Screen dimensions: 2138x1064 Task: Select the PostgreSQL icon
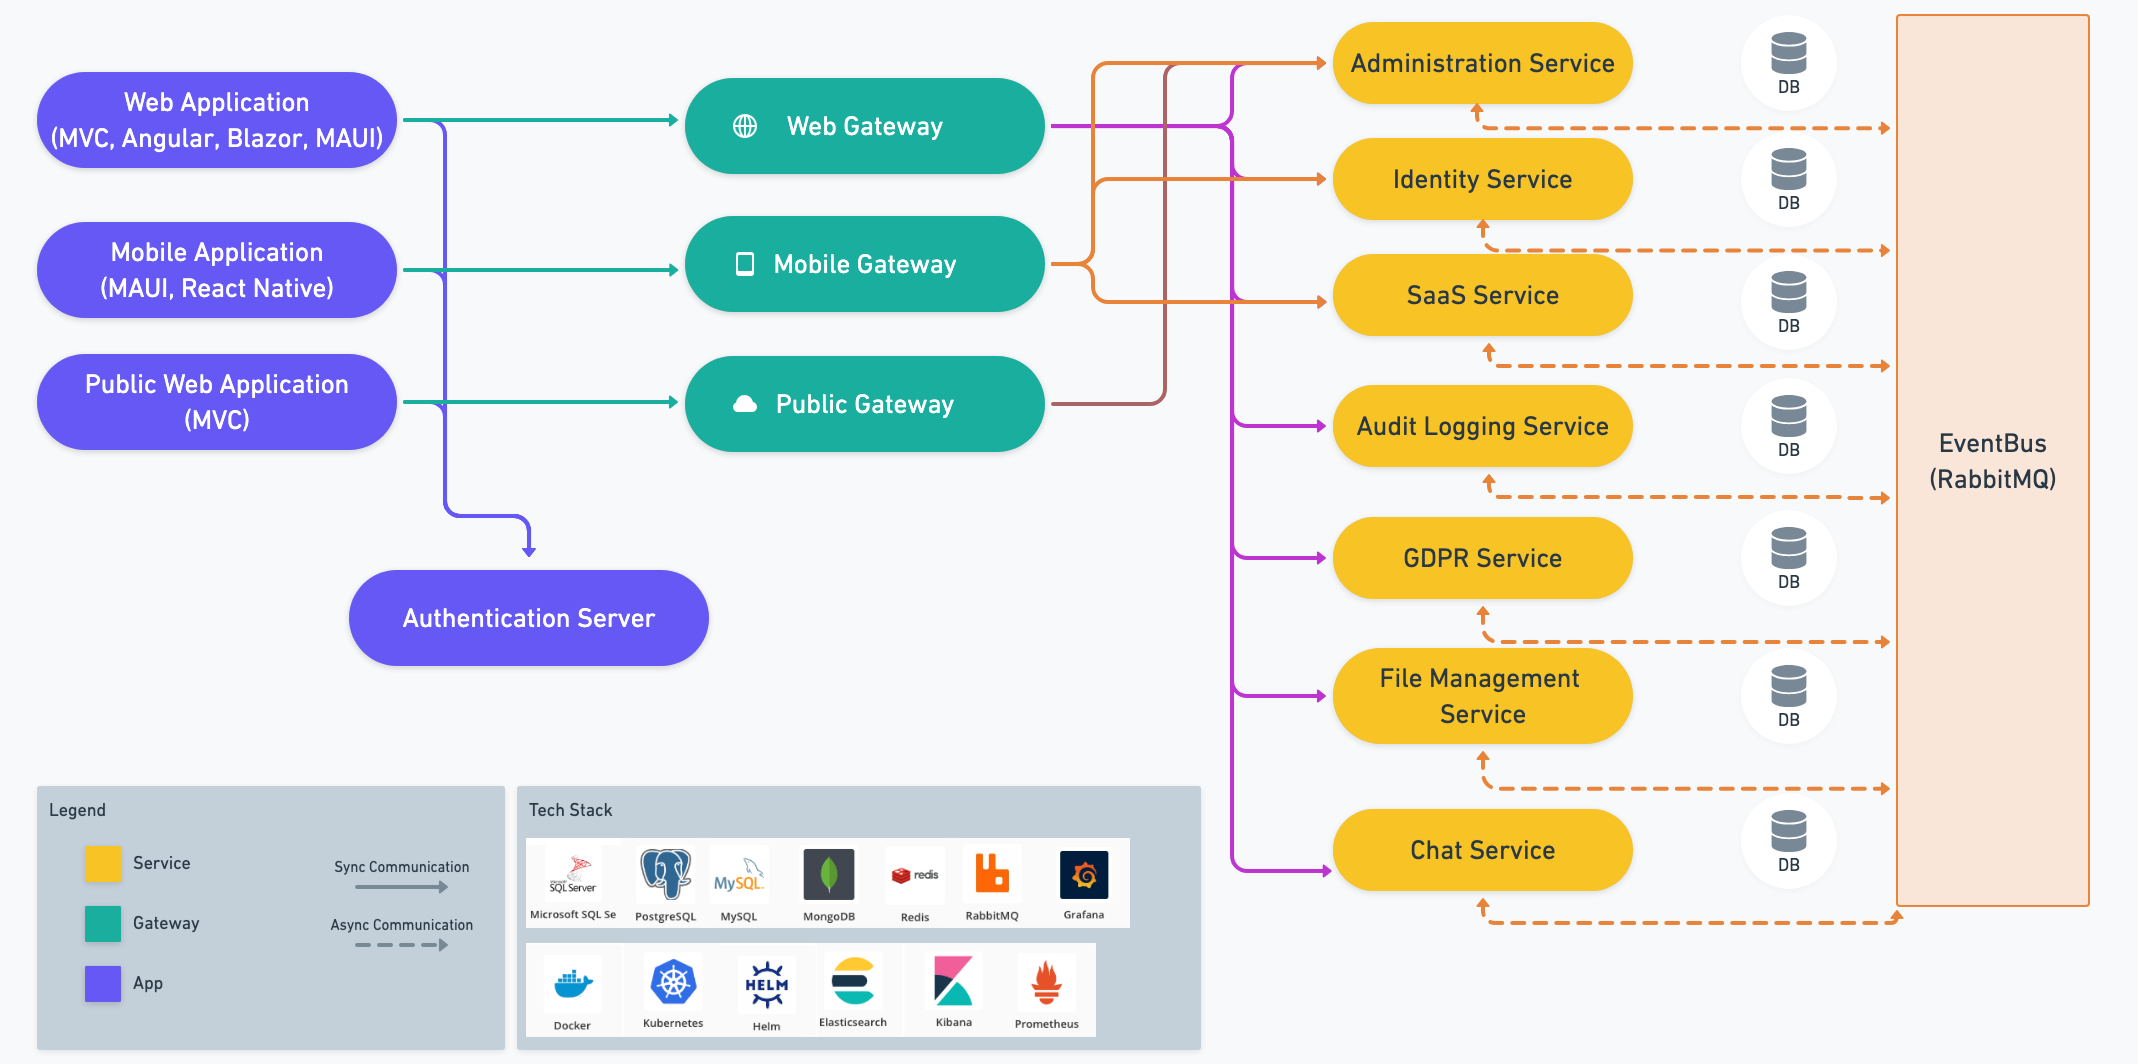coord(664,875)
